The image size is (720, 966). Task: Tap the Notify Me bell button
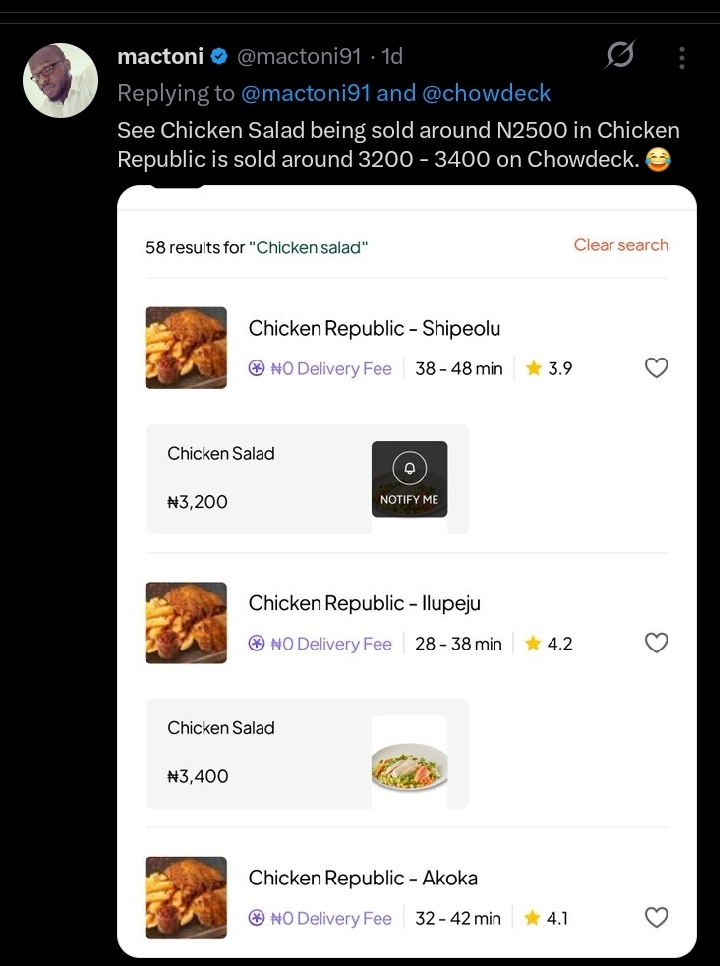point(410,479)
